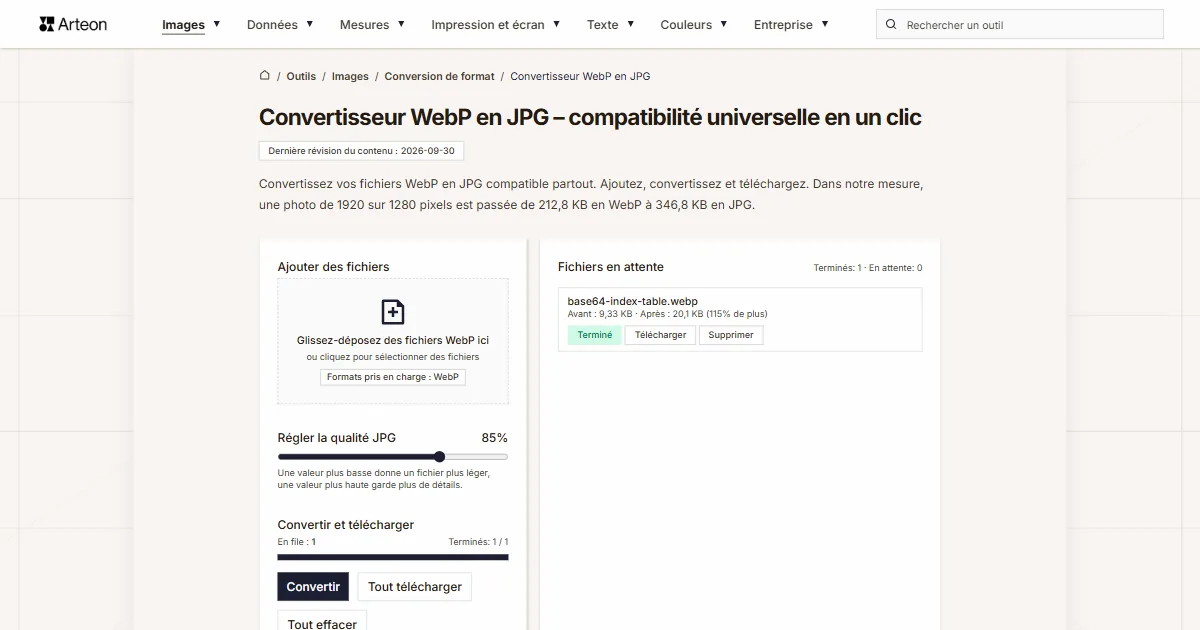Expand the Couleurs dropdown arrow
1200x630 pixels.
point(724,24)
